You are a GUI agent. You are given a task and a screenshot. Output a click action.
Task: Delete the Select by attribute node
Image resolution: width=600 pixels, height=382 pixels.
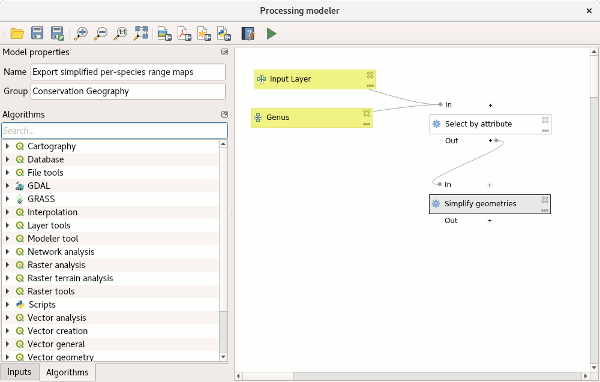coord(545,119)
